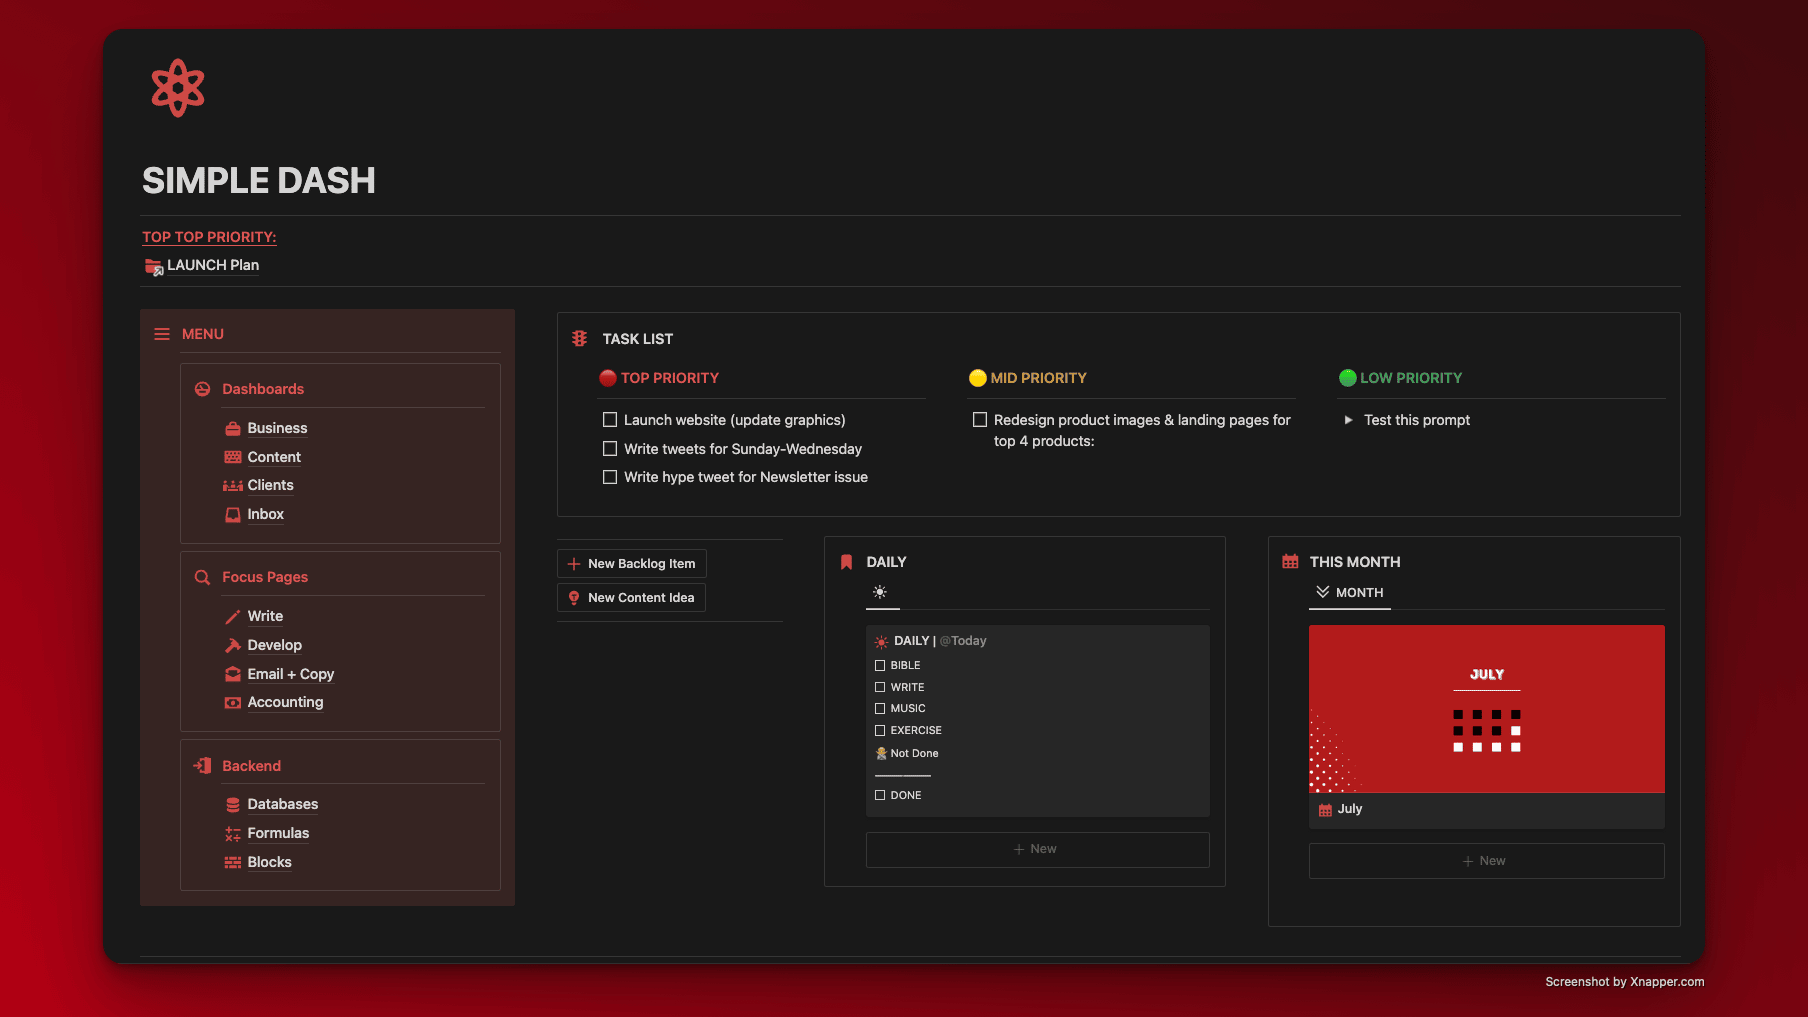Open the Content dashboard page
Image resolution: width=1808 pixels, height=1017 pixels.
tap(274, 457)
